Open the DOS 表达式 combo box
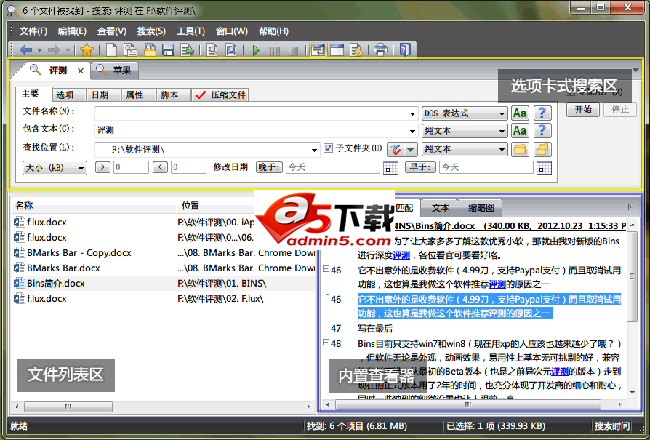Image resolution: width=650 pixels, height=440 pixels. (x=464, y=113)
